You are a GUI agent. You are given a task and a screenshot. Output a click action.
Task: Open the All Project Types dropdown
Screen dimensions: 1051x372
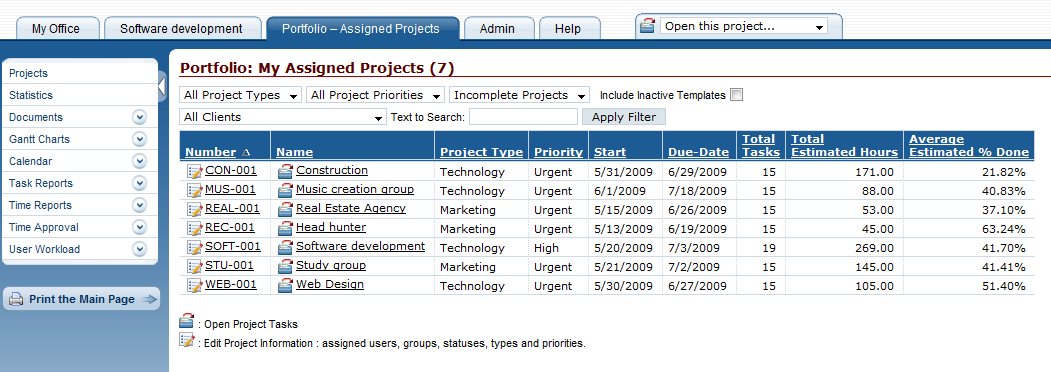(241, 95)
